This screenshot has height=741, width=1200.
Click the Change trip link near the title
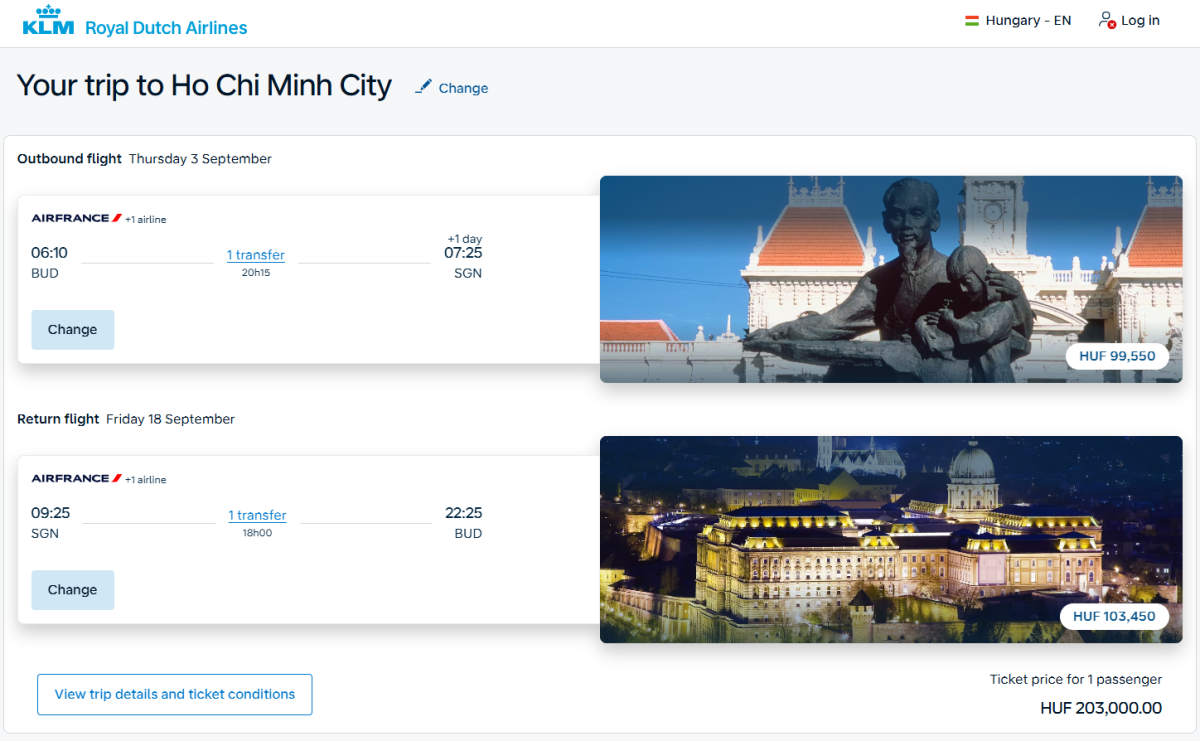[463, 88]
